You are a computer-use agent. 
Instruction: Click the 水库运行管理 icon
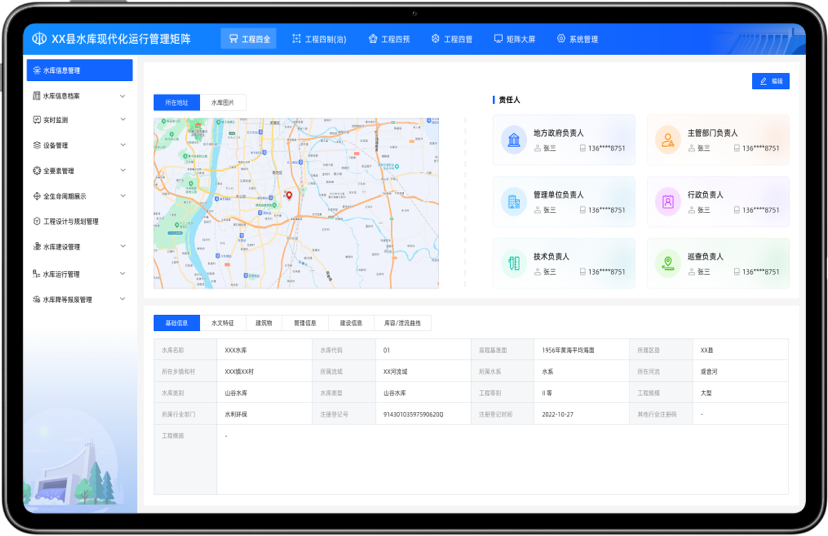[x=37, y=274]
